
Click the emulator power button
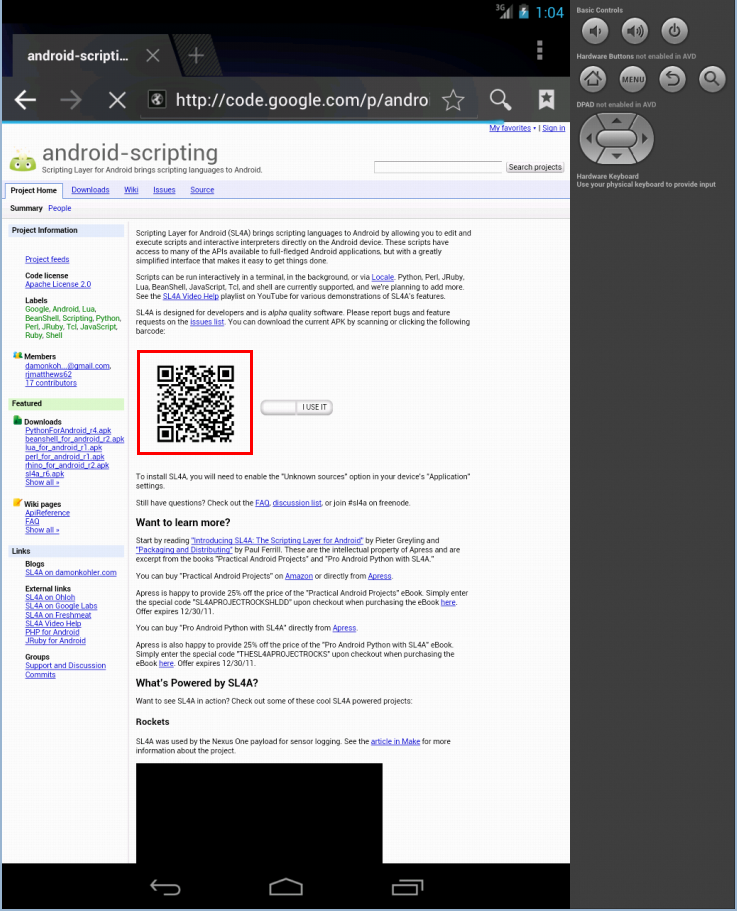tap(674, 31)
